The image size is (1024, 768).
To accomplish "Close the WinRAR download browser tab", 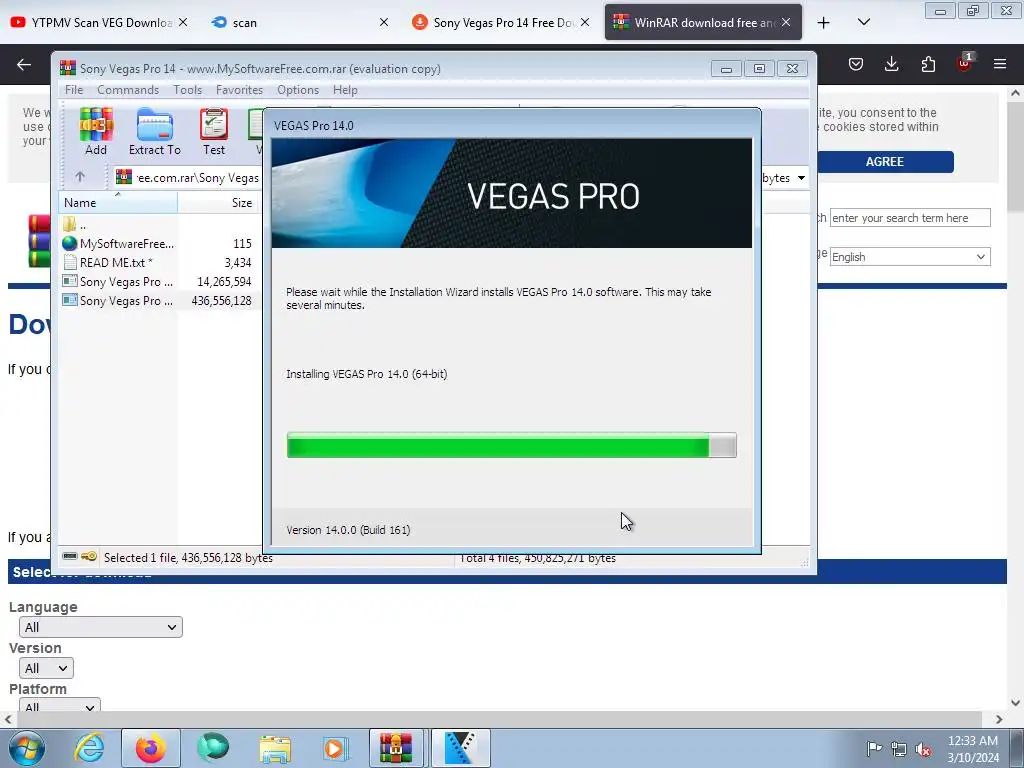I will (x=786, y=22).
